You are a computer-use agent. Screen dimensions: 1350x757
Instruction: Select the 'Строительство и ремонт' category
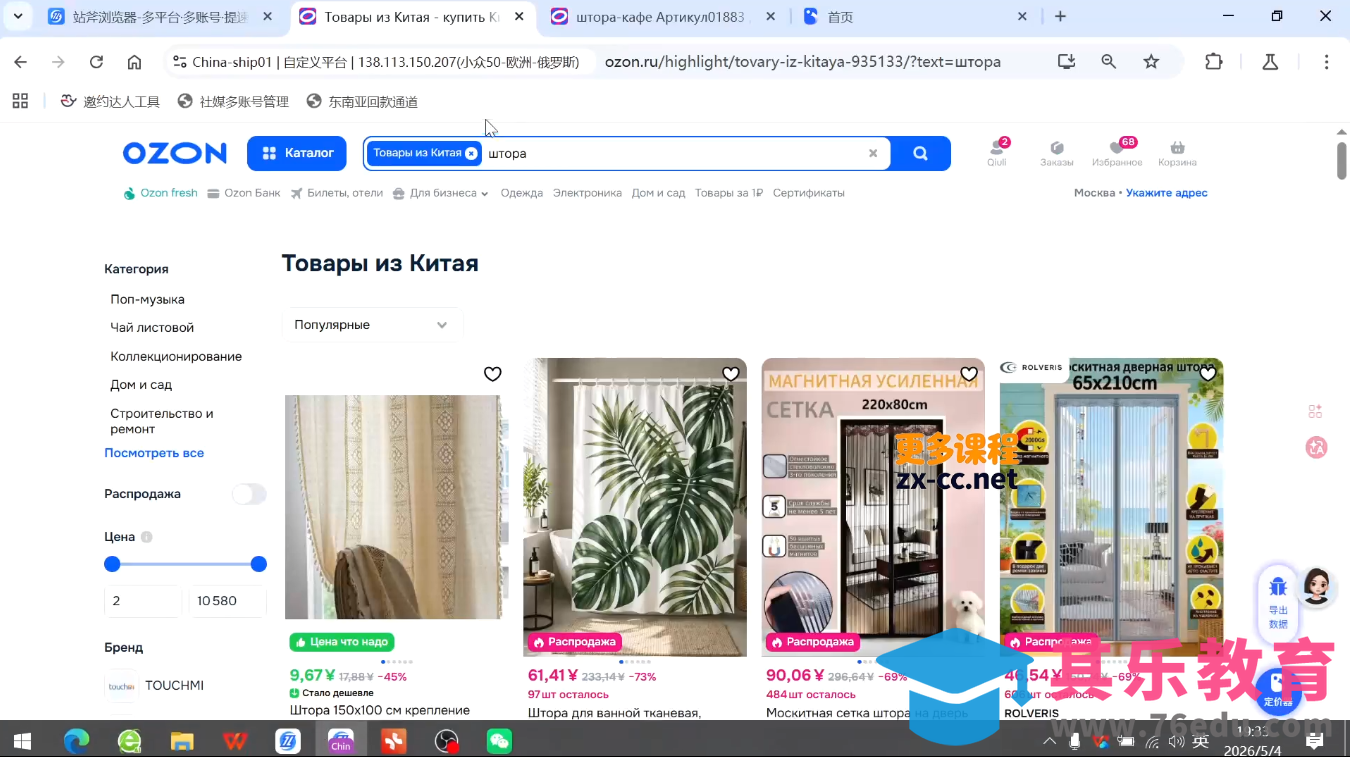162,421
